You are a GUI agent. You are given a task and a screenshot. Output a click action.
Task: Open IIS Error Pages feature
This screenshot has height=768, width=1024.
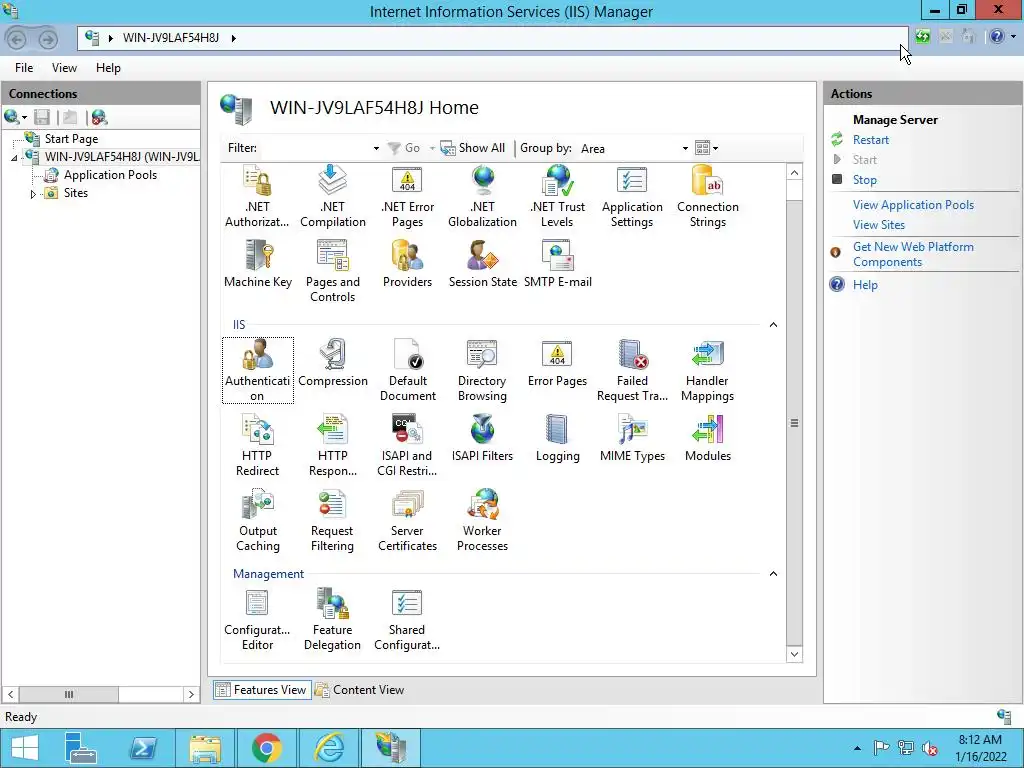[x=558, y=363]
